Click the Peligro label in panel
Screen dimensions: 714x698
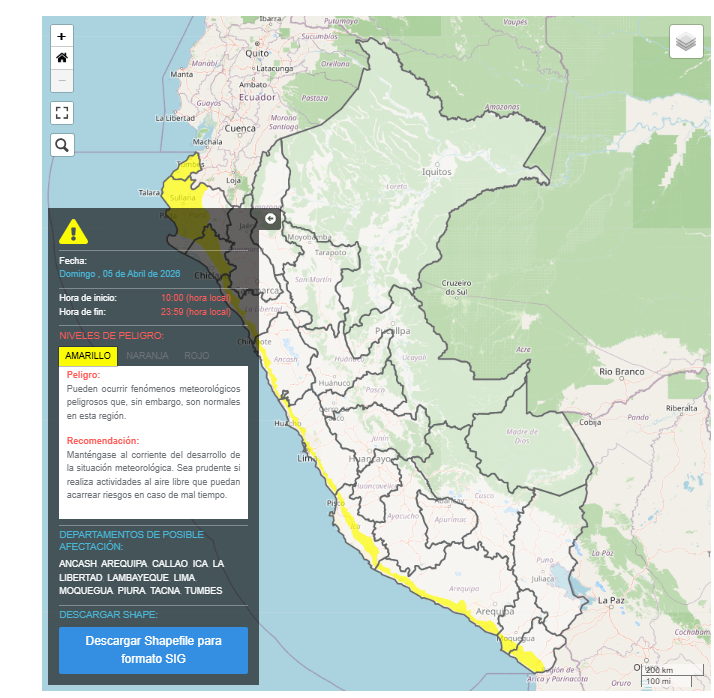click(83, 375)
